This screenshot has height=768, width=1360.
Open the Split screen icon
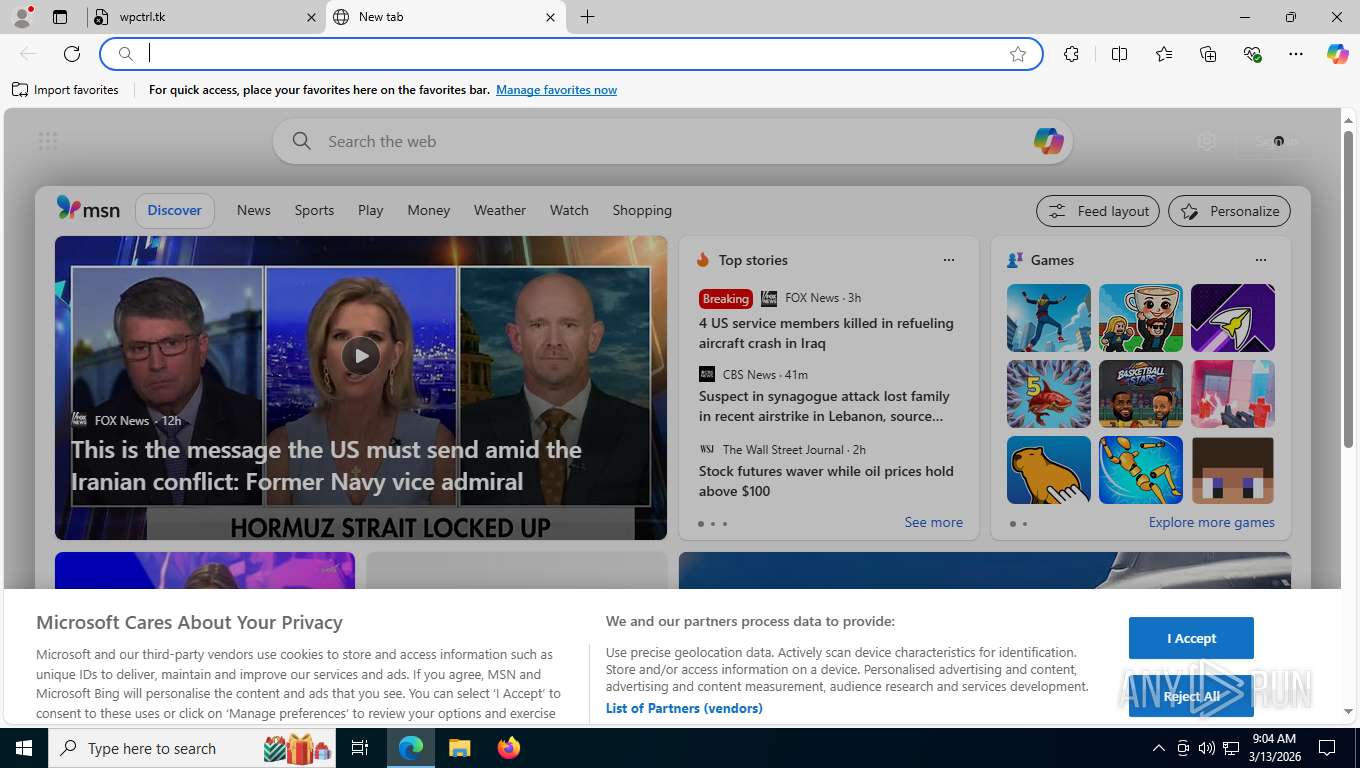tap(1120, 54)
